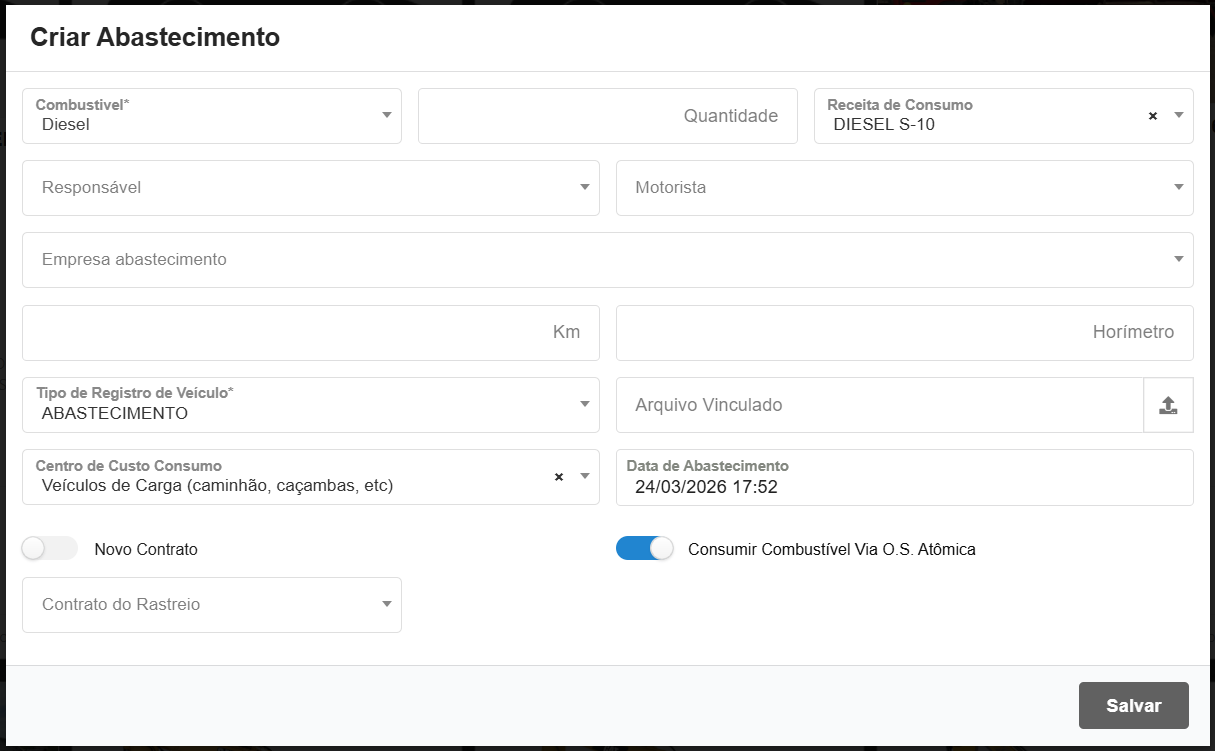
Task: Open the Responsável dropdown list
Action: coord(584,188)
